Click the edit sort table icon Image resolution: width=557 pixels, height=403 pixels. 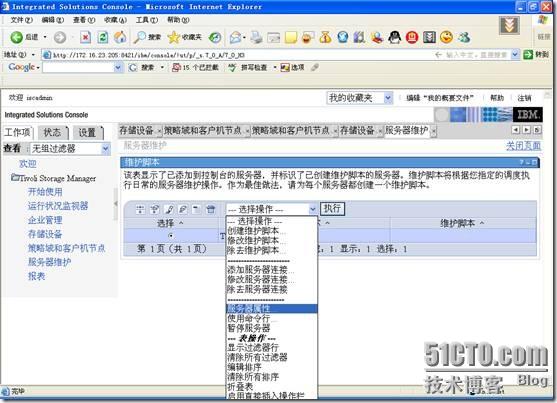point(169,209)
